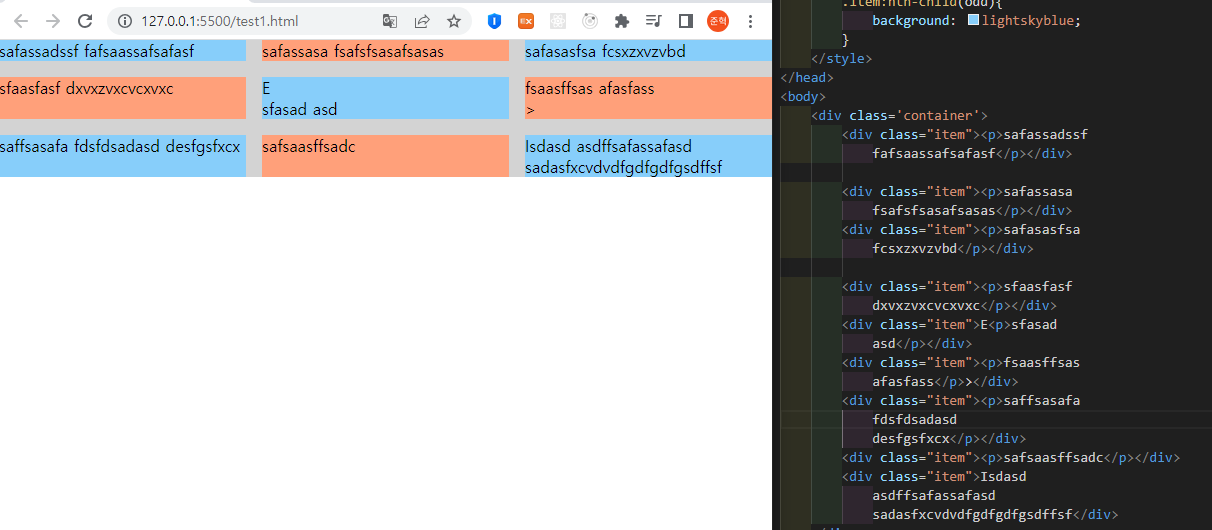The image size is (1212, 530).
Task: Click grid item 'safassasa fsafsfsasafsasas'
Action: coord(385,51)
